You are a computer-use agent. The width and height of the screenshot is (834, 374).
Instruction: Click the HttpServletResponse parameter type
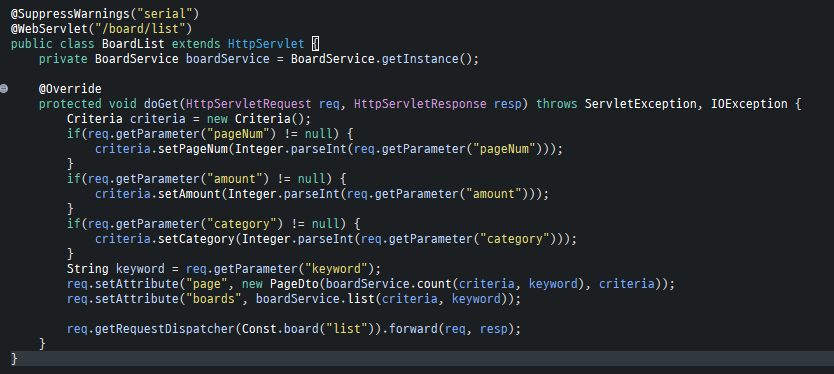pos(420,104)
